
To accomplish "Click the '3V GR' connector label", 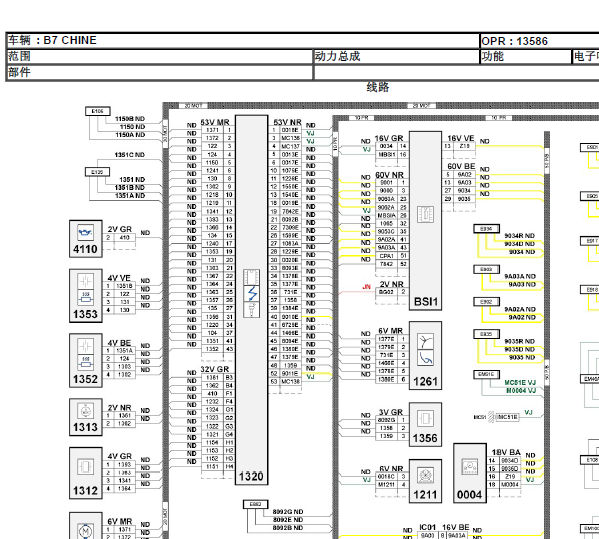I will point(391,412).
